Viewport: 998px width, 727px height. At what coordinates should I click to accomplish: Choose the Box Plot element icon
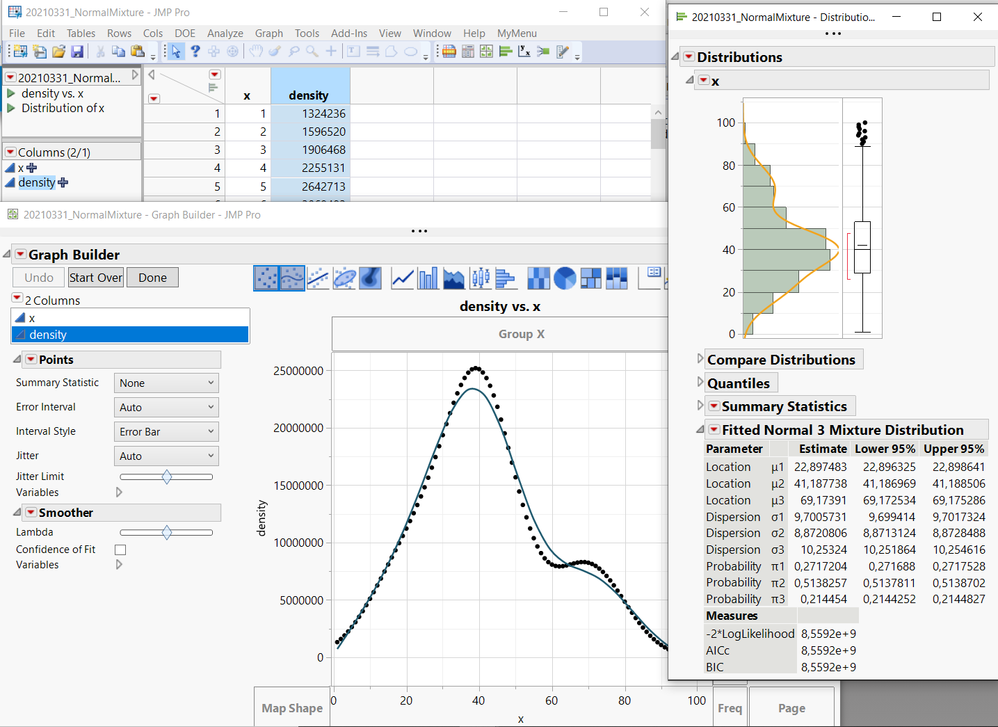480,277
